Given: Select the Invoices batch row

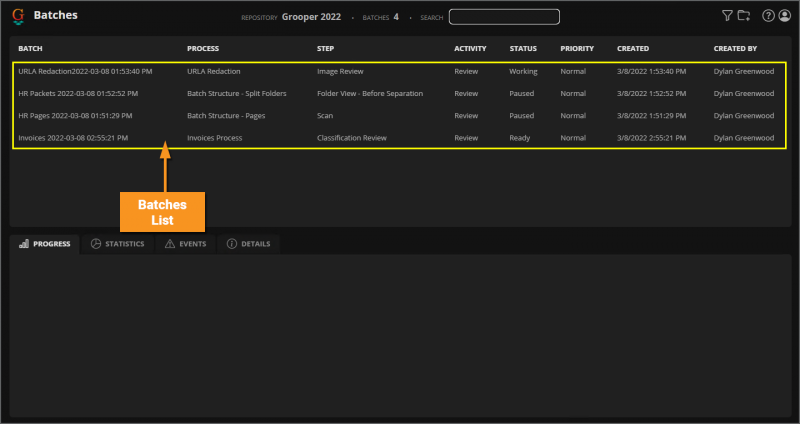Looking at the screenshot, I should 73,137.
